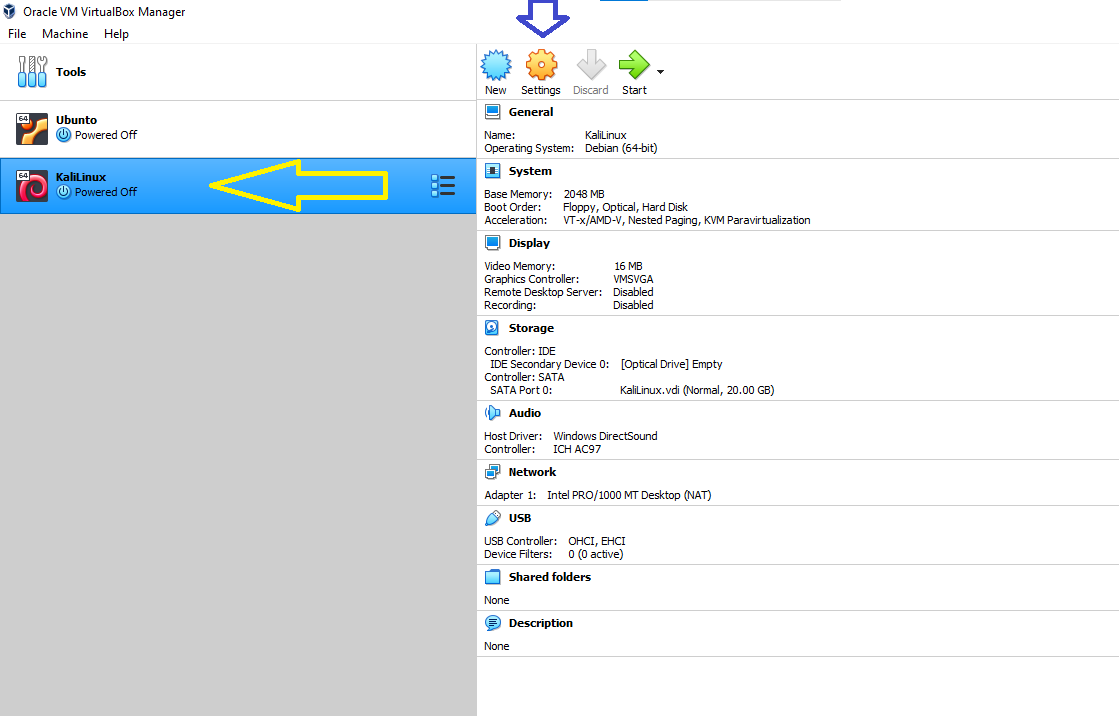The image size is (1119, 716).
Task: Open the Shared folders heading link
Action: point(550,577)
